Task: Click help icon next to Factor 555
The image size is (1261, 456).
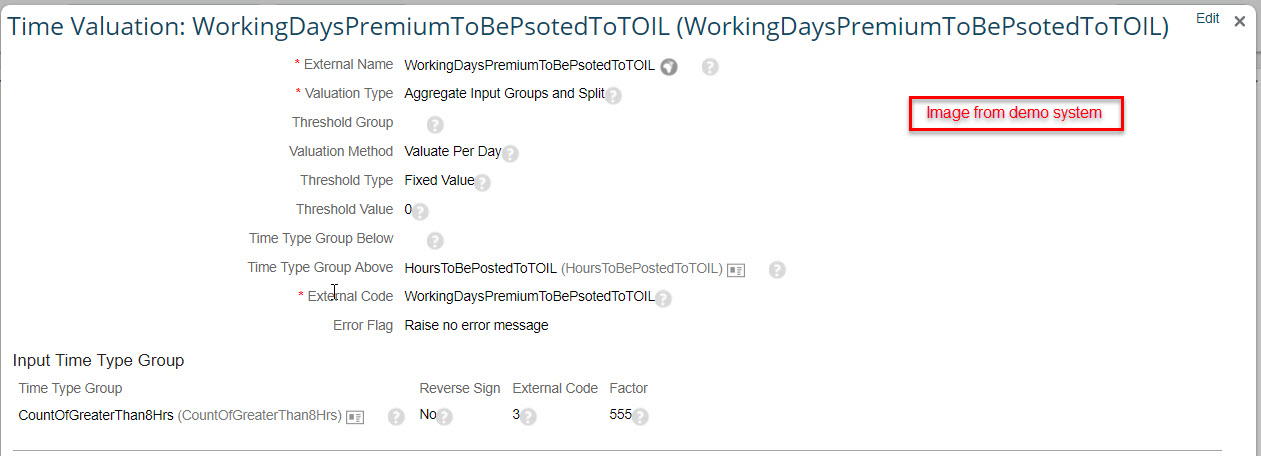Action: pos(640,417)
